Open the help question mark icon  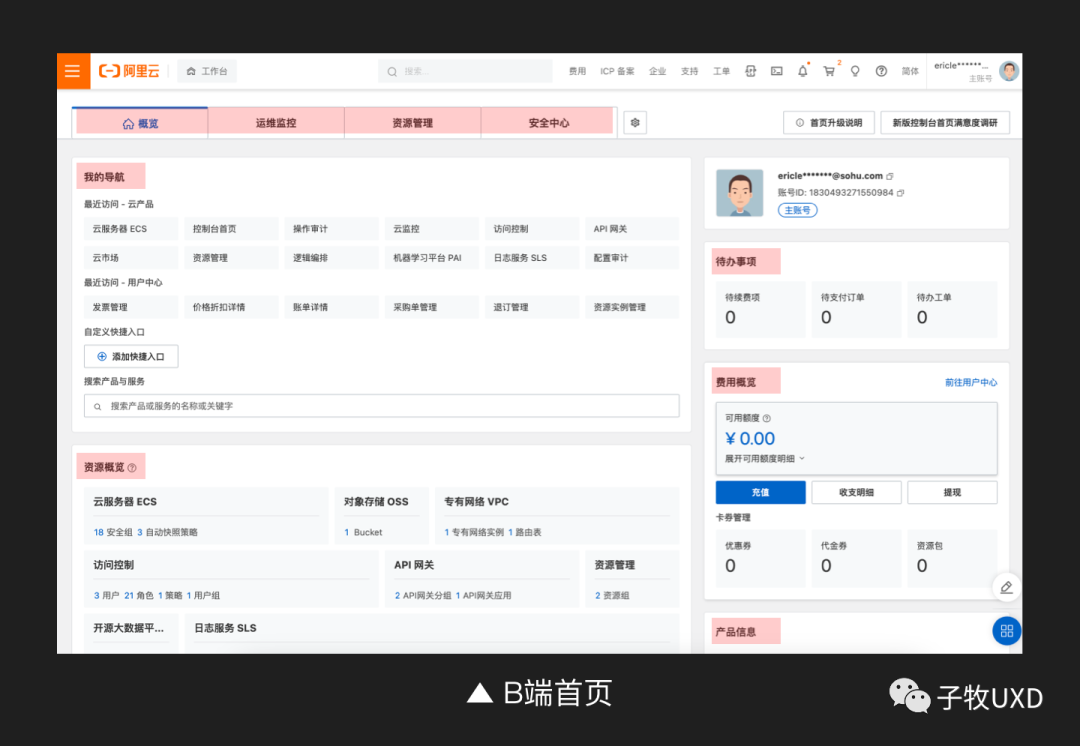tap(881, 71)
